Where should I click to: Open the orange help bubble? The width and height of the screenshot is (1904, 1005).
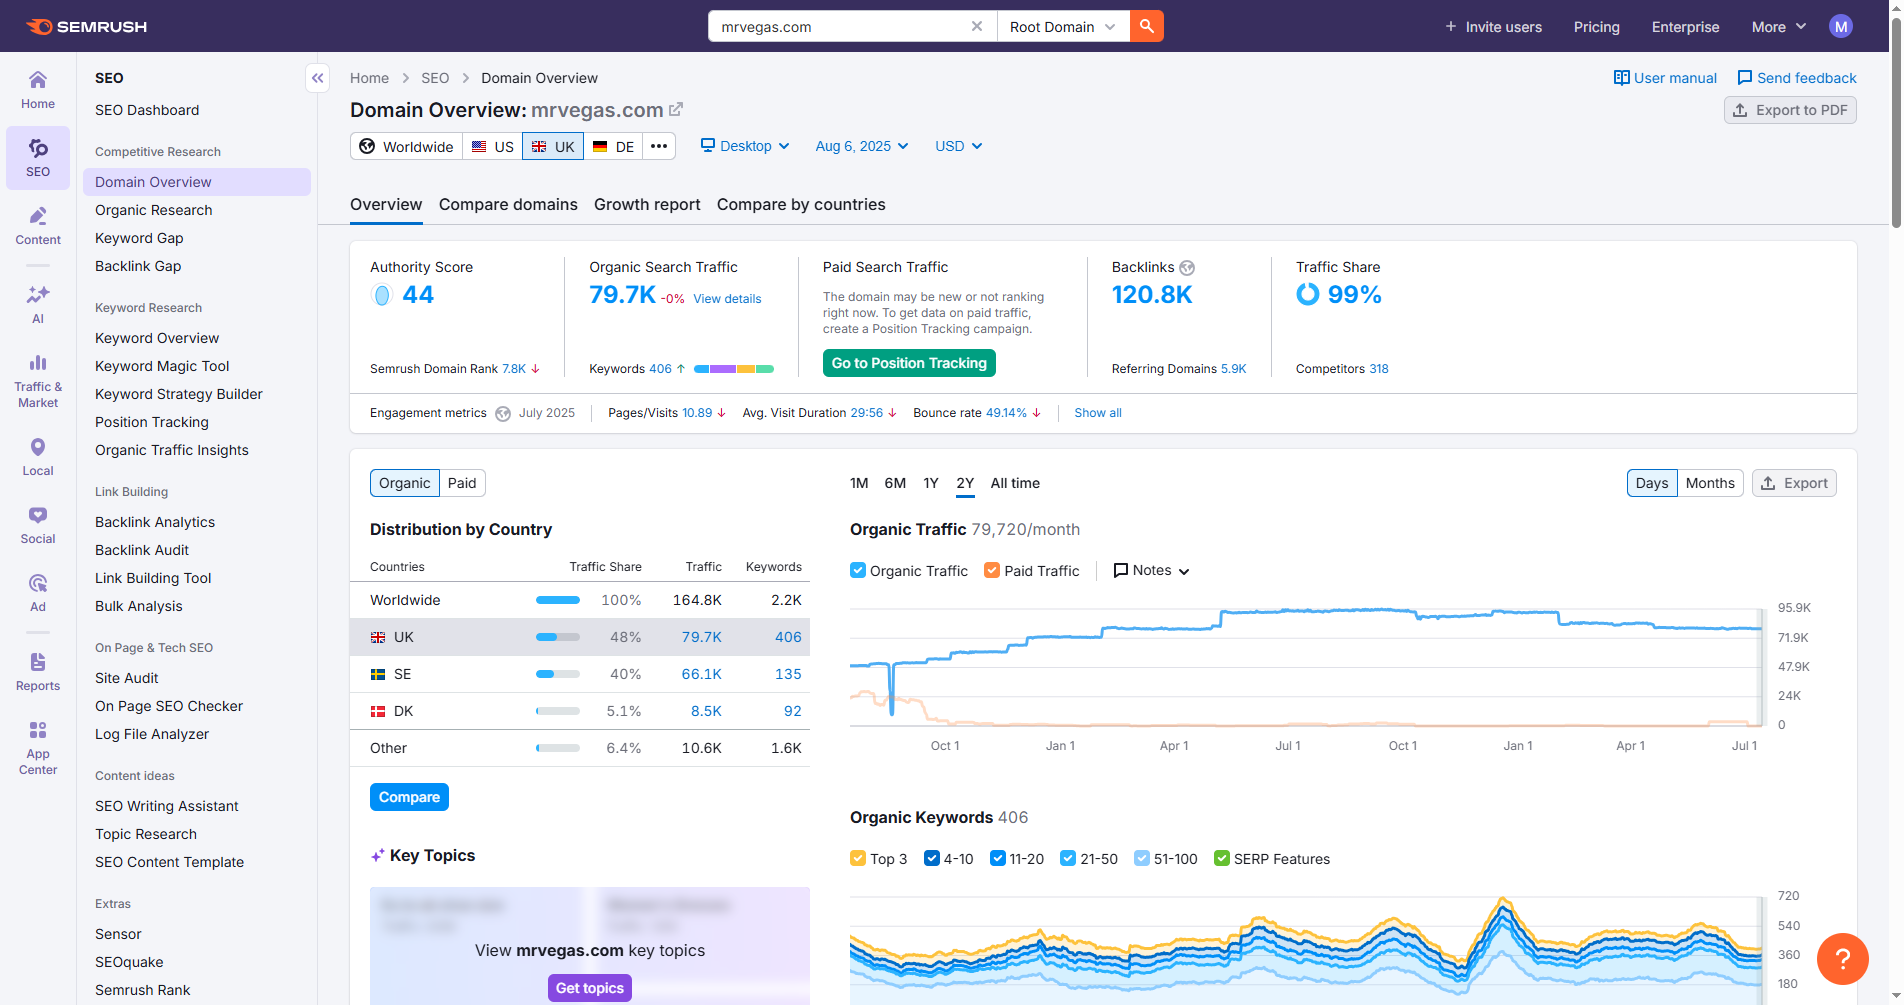1843,959
